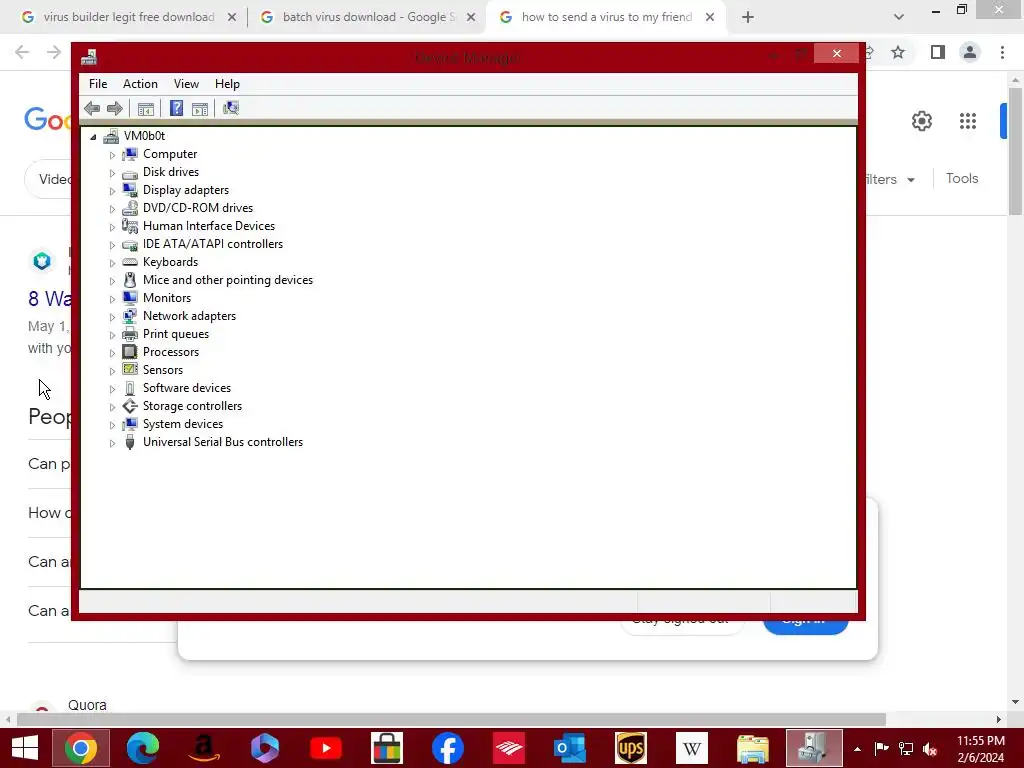Select the Display adapters icon
1024x768 pixels.
pyautogui.click(x=130, y=190)
